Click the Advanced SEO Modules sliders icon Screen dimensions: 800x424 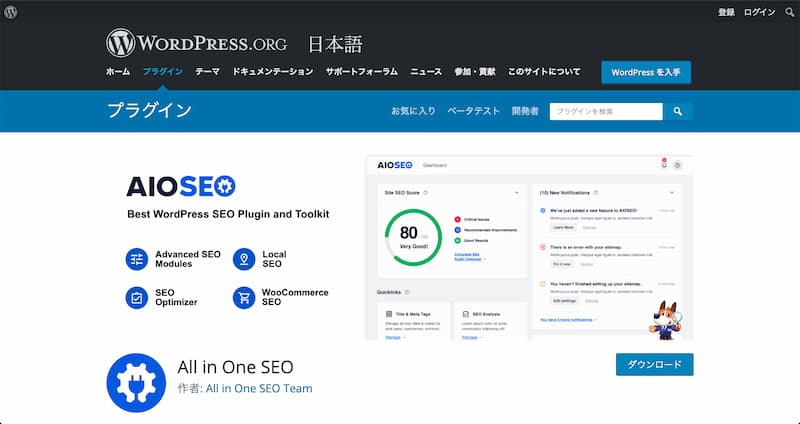pos(137,259)
